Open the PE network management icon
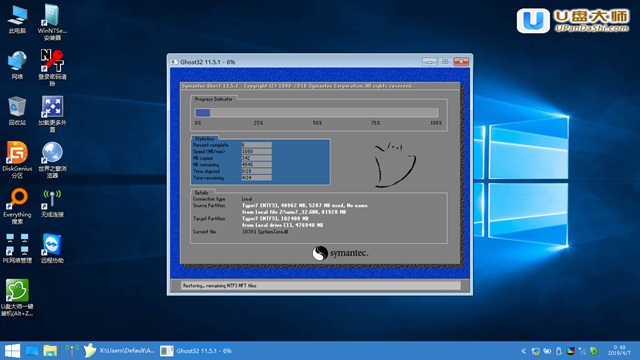 (x=17, y=249)
